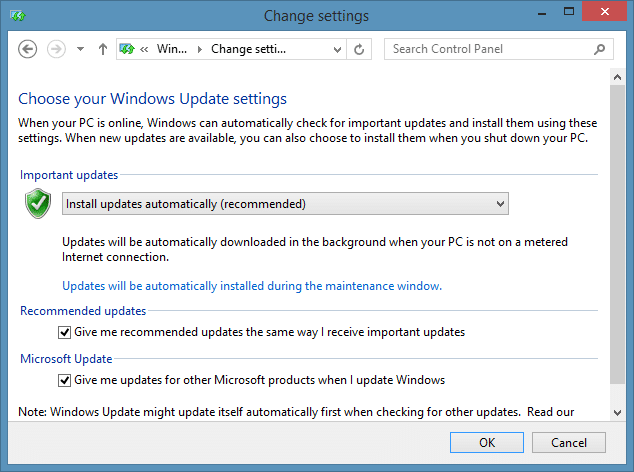
Task: Open the address bar history dropdown
Action: click(337, 49)
